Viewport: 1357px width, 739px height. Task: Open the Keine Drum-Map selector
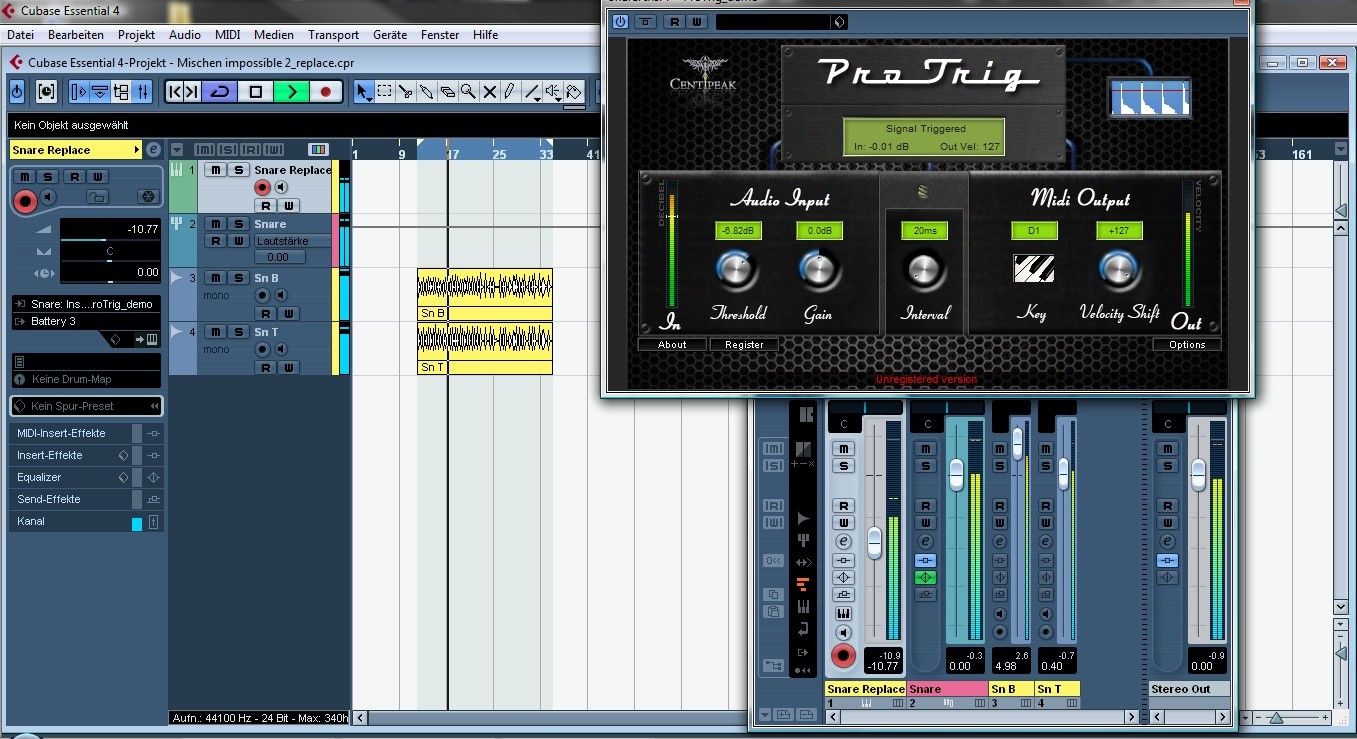pos(86,379)
